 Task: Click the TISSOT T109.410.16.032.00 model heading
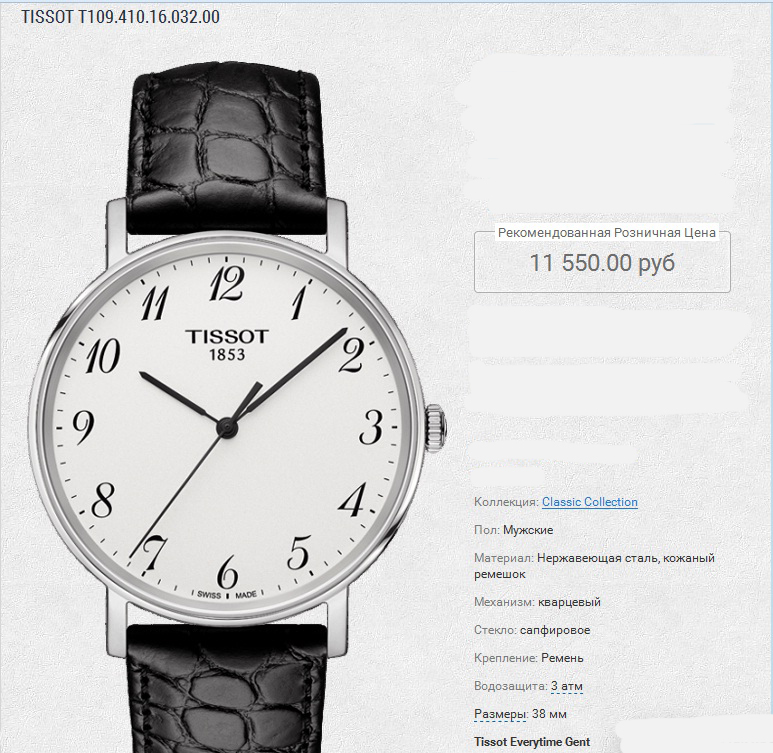121,17
